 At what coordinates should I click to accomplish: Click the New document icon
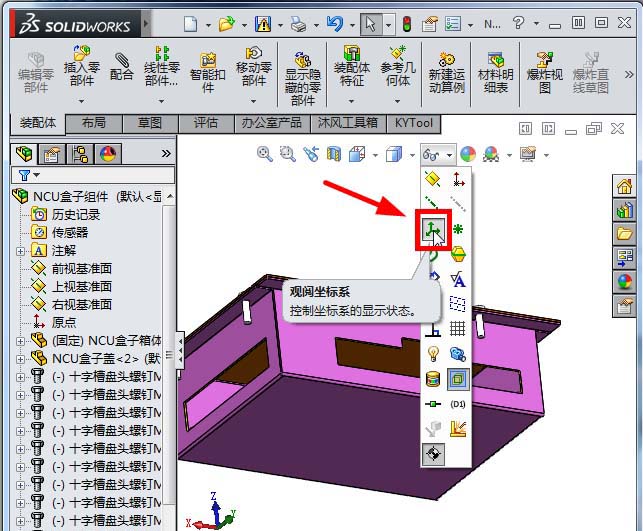pos(190,24)
